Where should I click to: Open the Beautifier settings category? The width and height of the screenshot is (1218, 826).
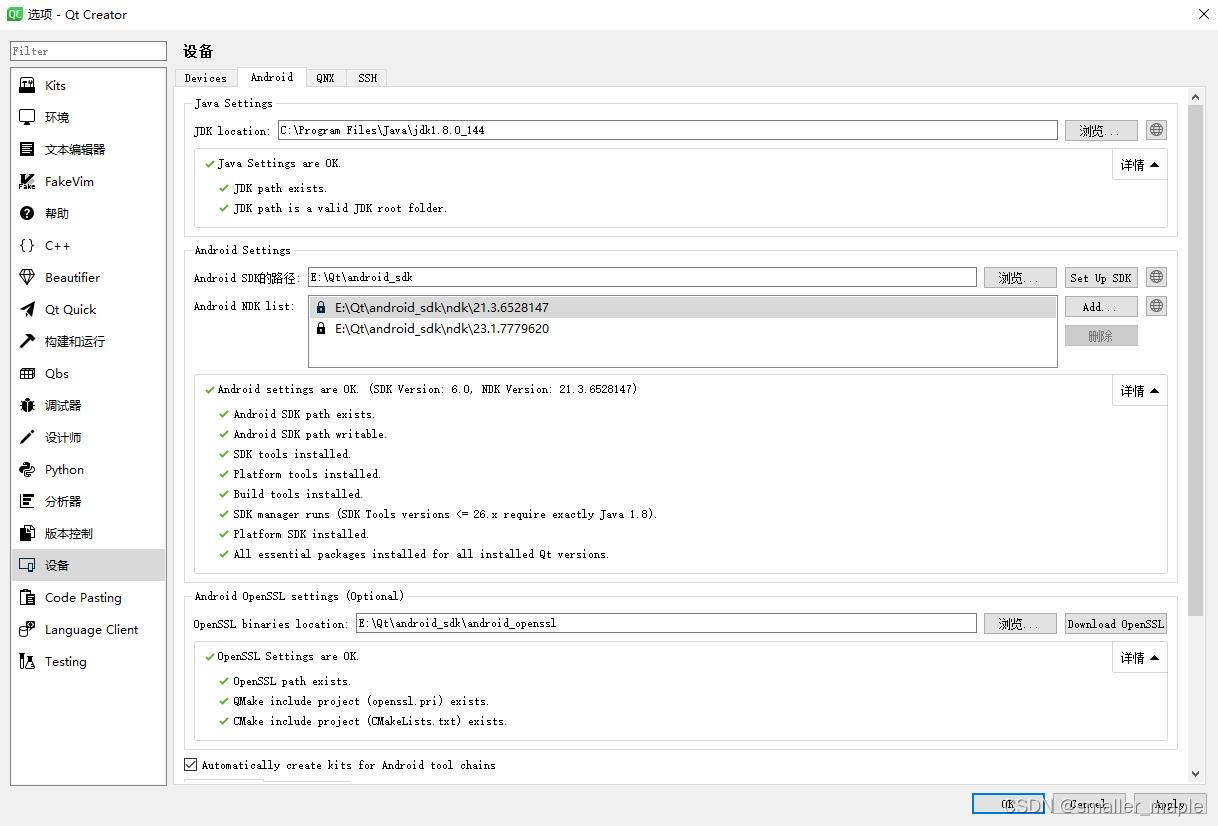(x=88, y=277)
